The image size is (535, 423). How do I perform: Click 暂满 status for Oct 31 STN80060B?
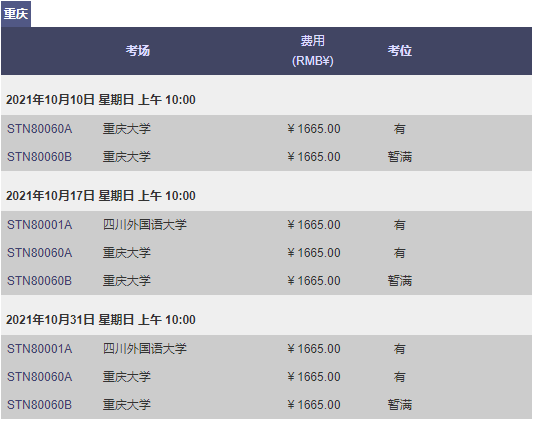pyautogui.click(x=400, y=405)
